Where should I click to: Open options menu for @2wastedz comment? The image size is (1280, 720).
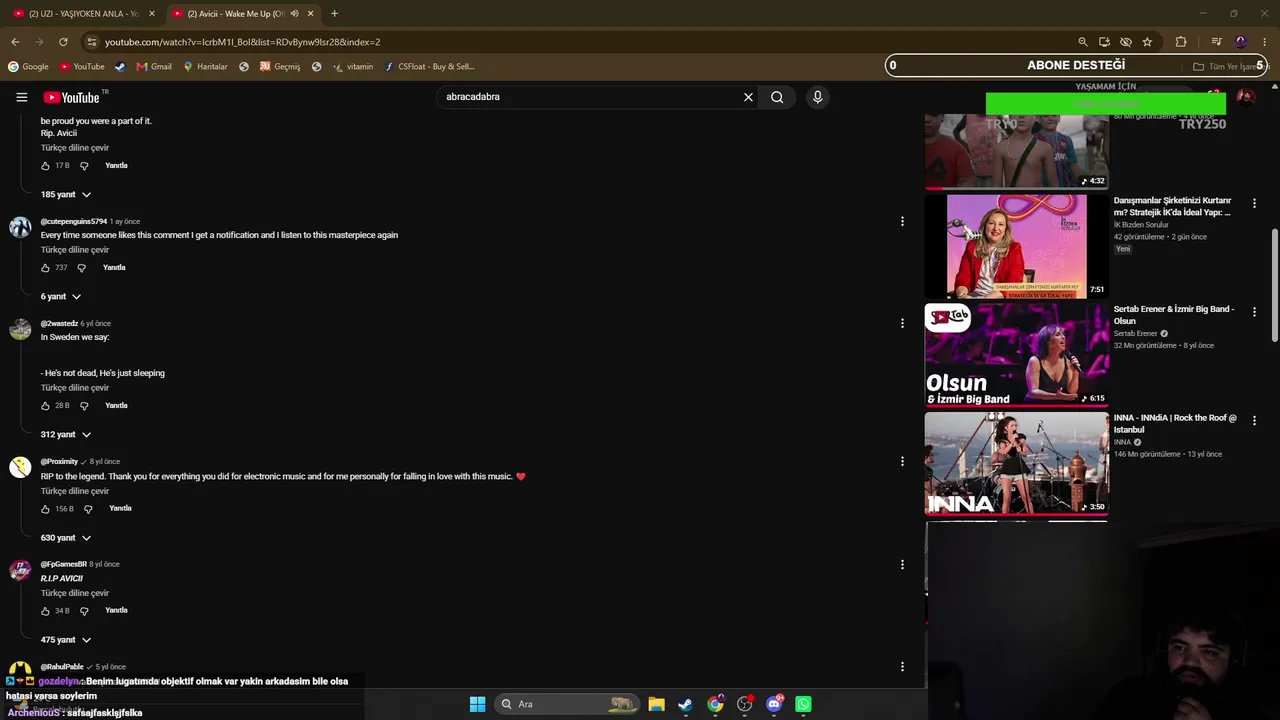(902, 323)
